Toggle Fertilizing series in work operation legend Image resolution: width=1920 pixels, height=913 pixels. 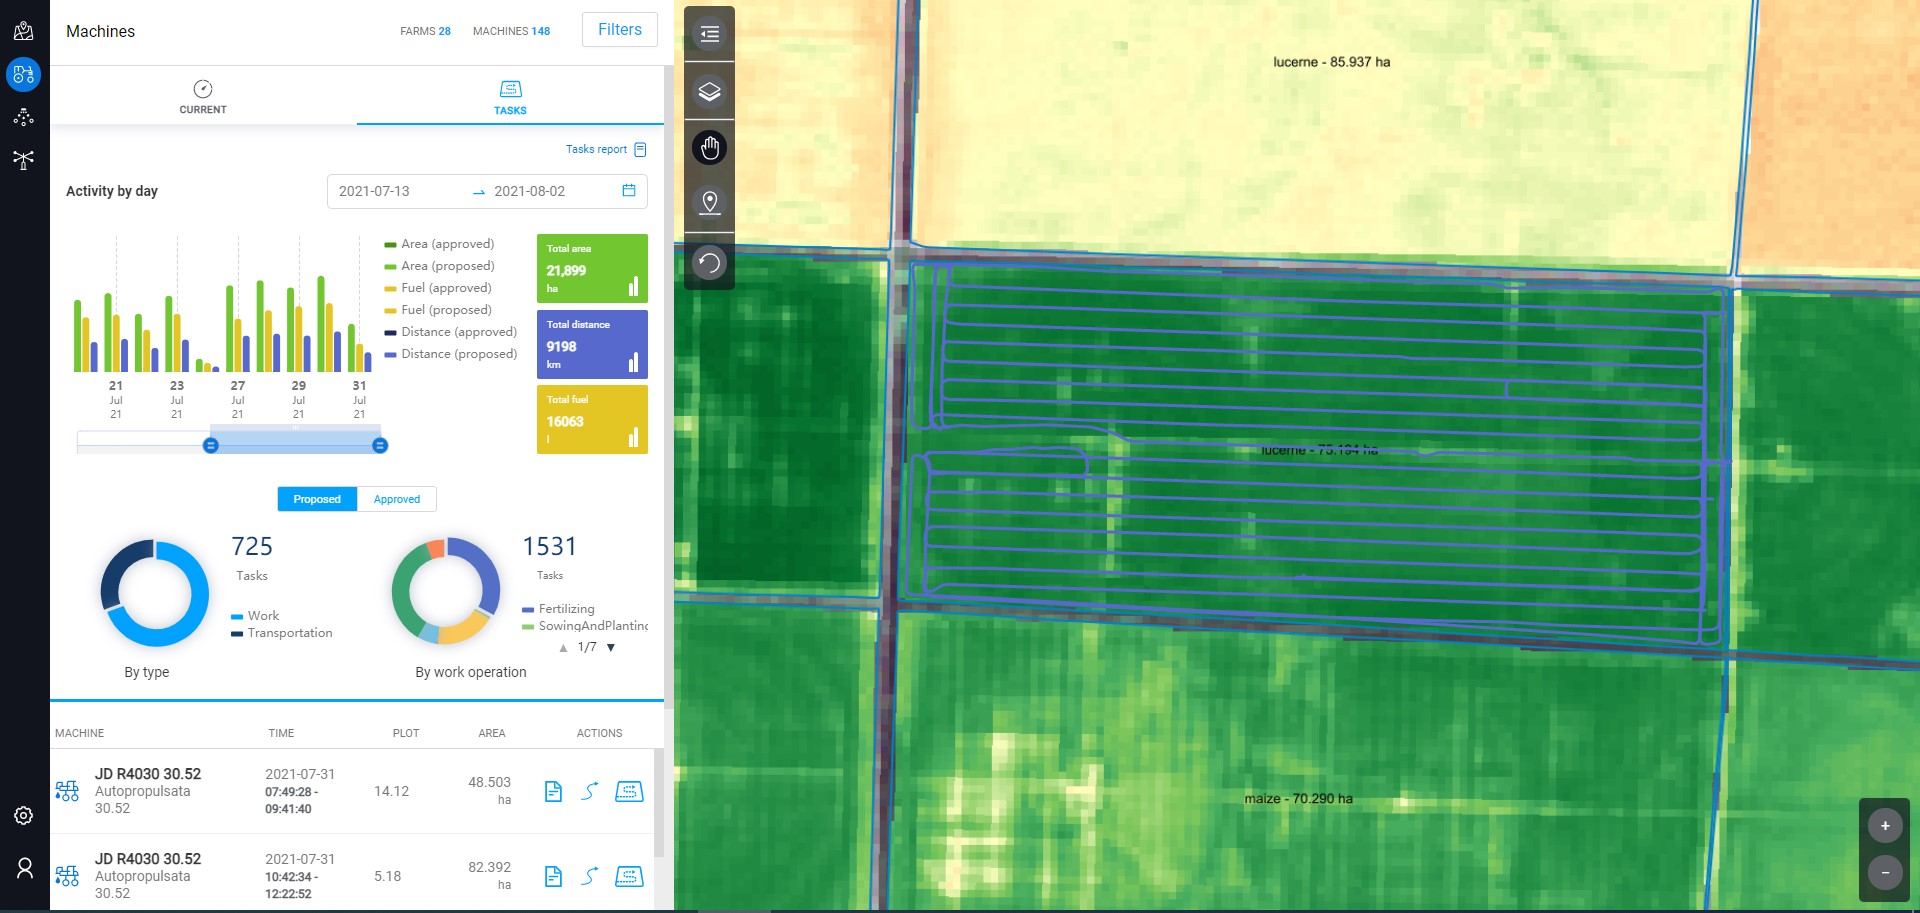coord(558,609)
